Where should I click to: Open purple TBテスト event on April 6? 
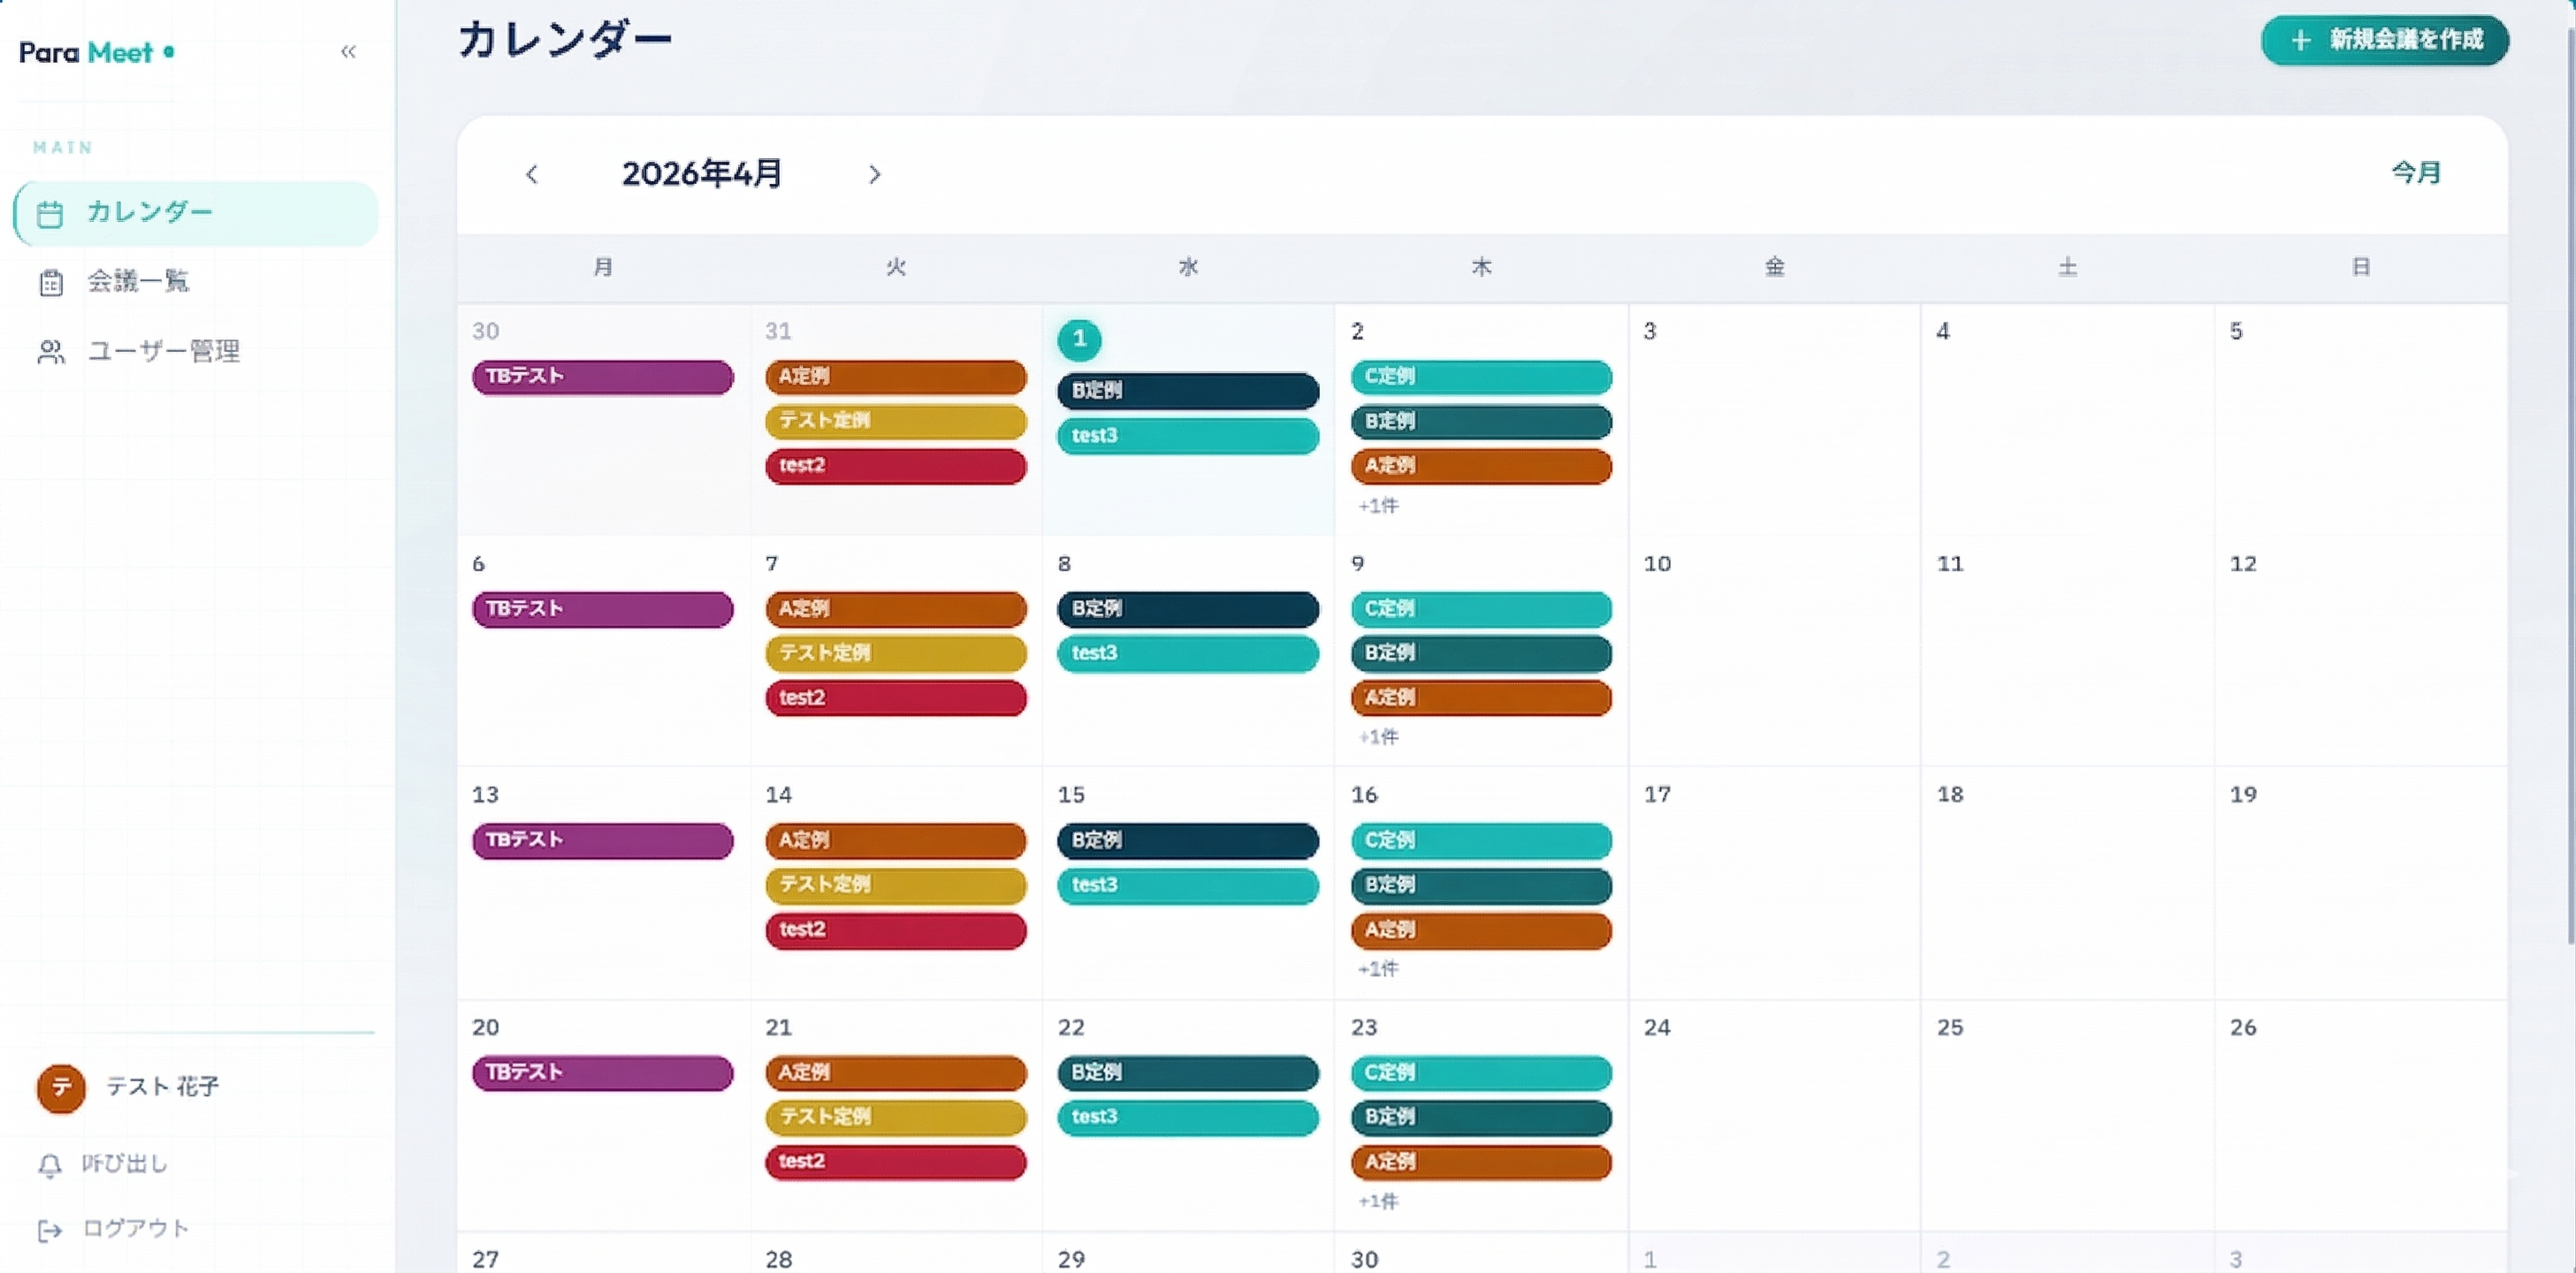[602, 609]
